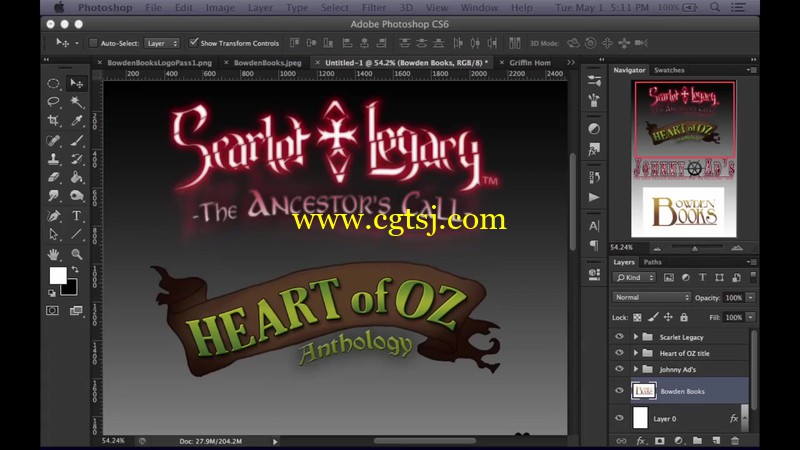This screenshot has width=800, height=450.
Task: Expand the Johnny Ad's group
Action: click(x=636, y=369)
